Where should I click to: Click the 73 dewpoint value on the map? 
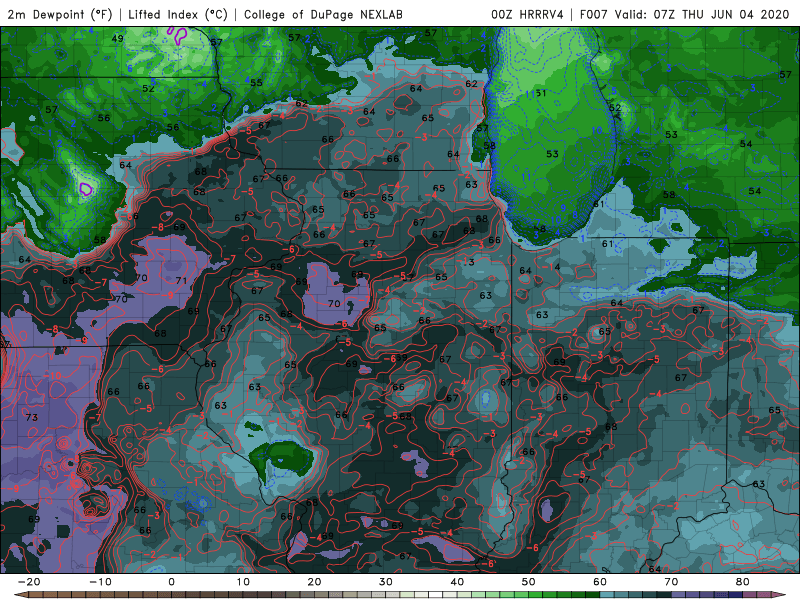click(32, 417)
